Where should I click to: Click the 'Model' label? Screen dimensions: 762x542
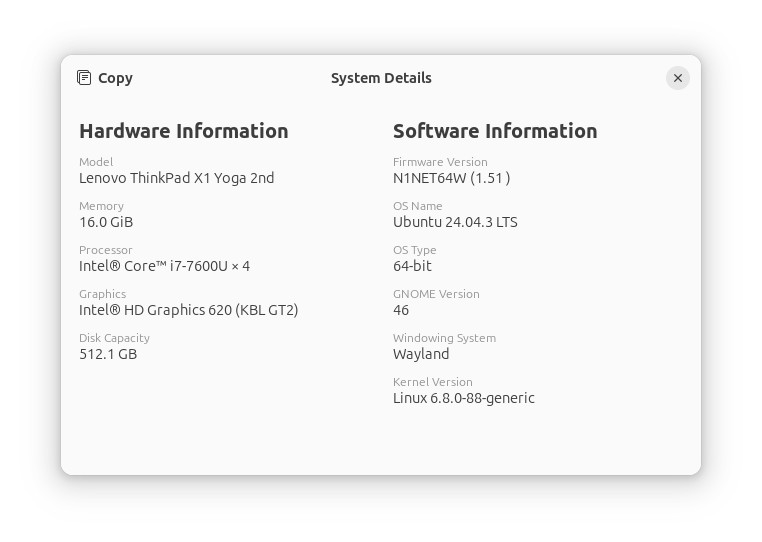pos(96,162)
